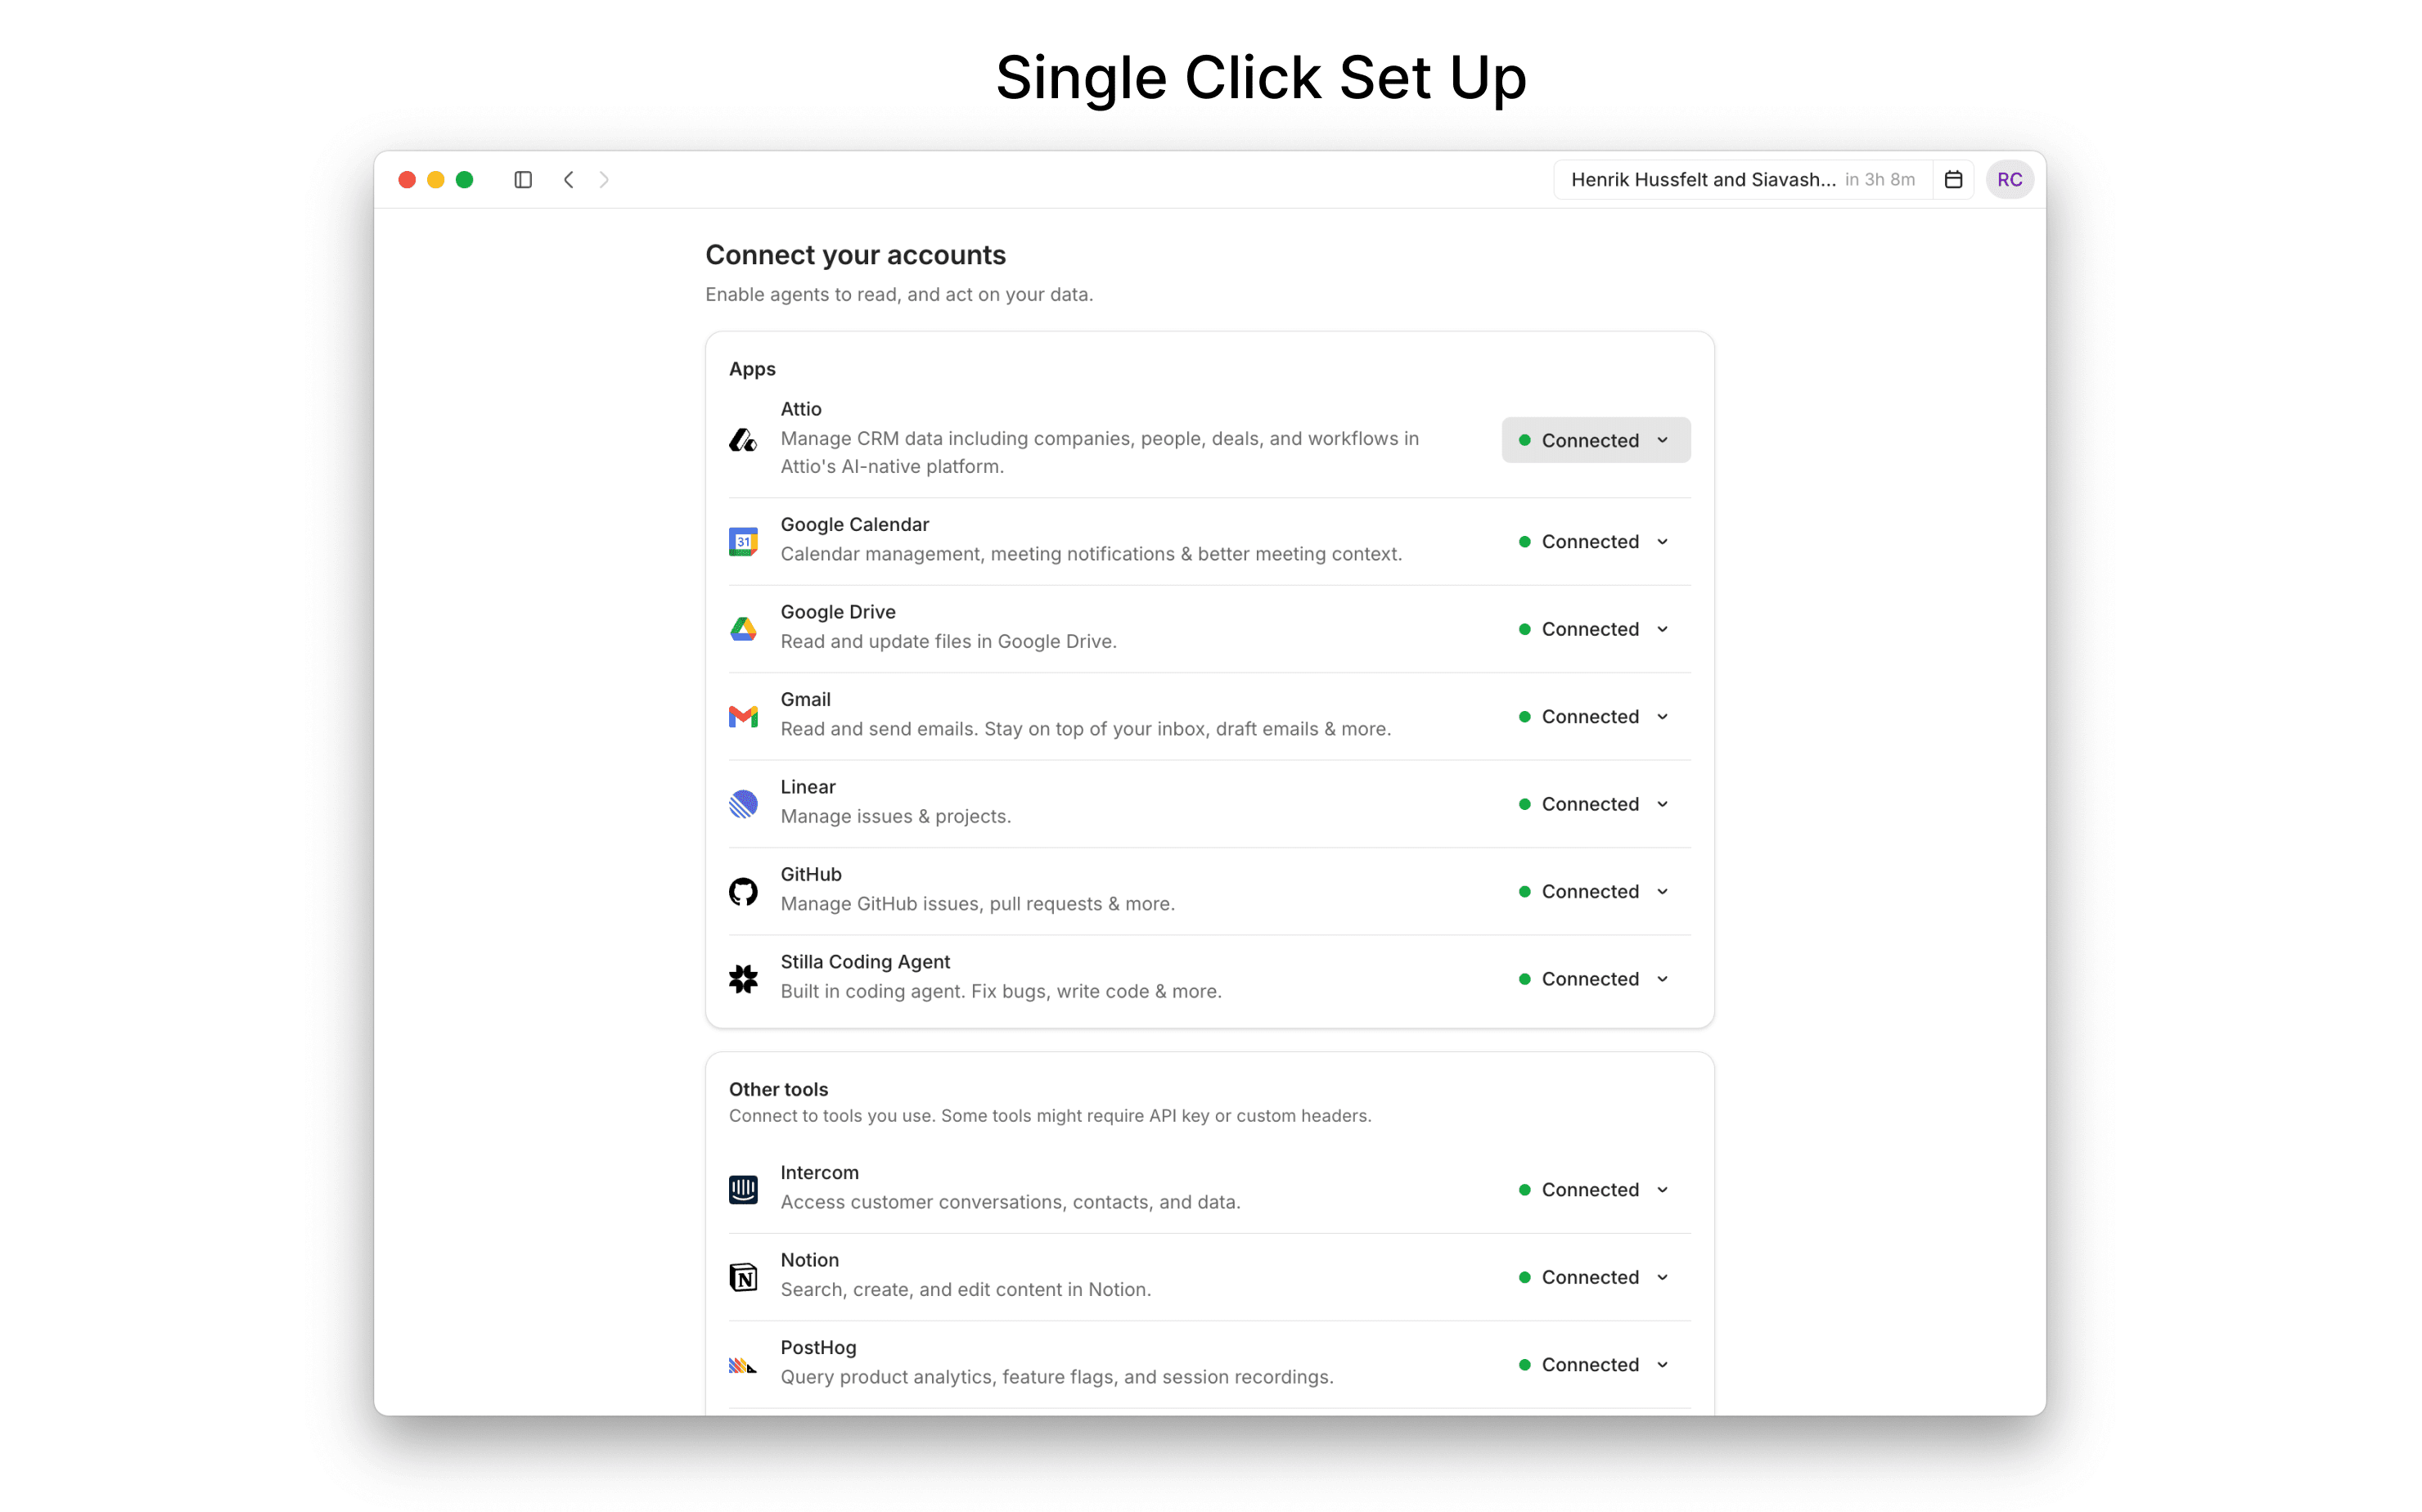Go forward with the right arrow
The image size is (2422, 1512).
pyautogui.click(x=604, y=180)
